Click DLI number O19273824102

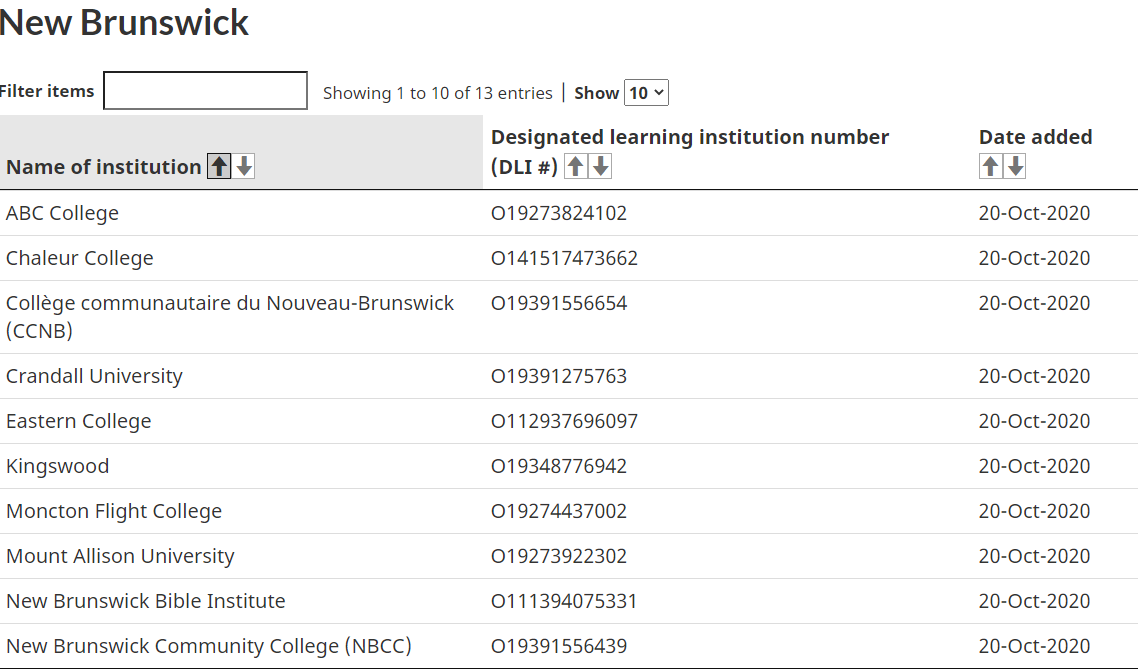tap(559, 213)
